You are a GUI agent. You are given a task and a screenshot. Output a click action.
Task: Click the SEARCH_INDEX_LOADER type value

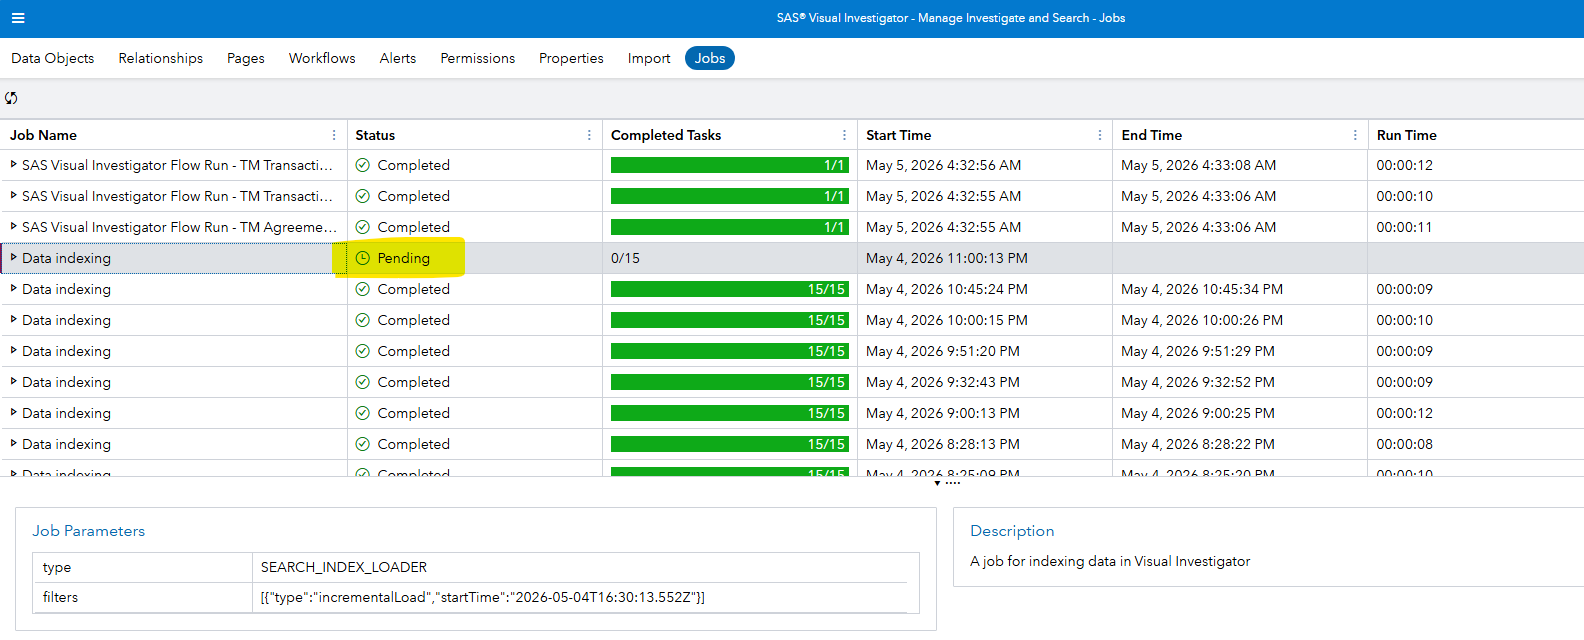coord(344,567)
